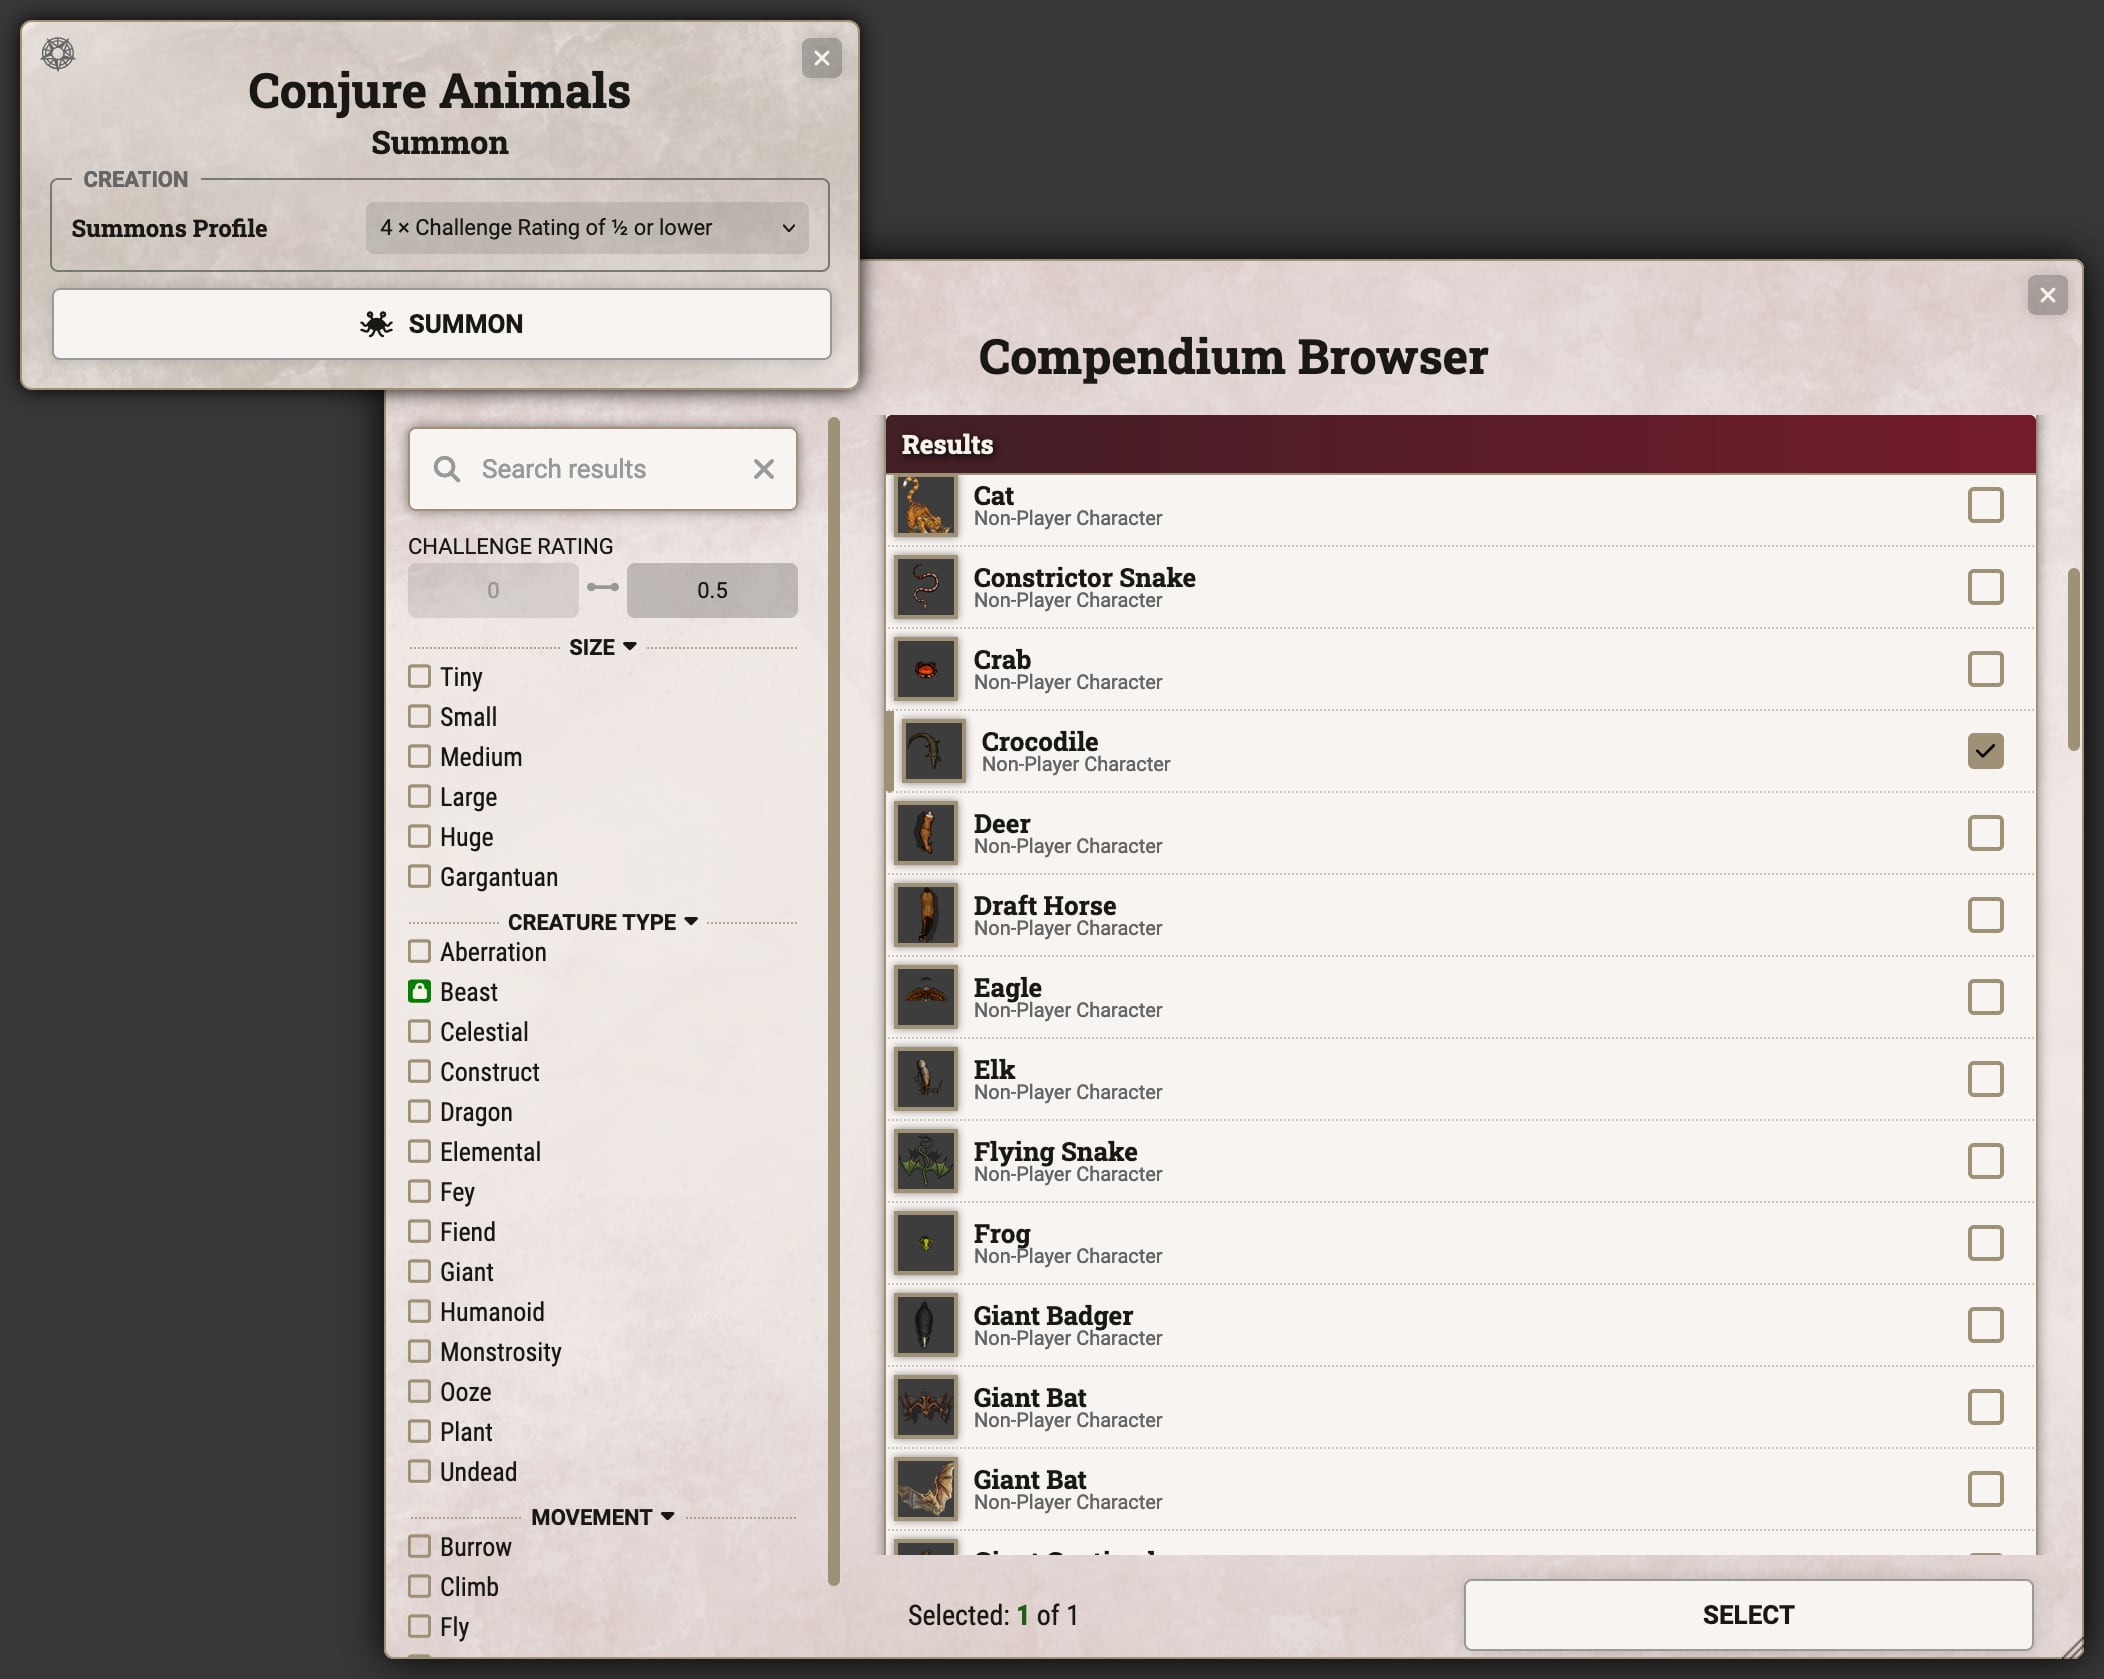Uncheck the Crocodile selection checkbox
2104x1679 pixels.
point(1984,751)
